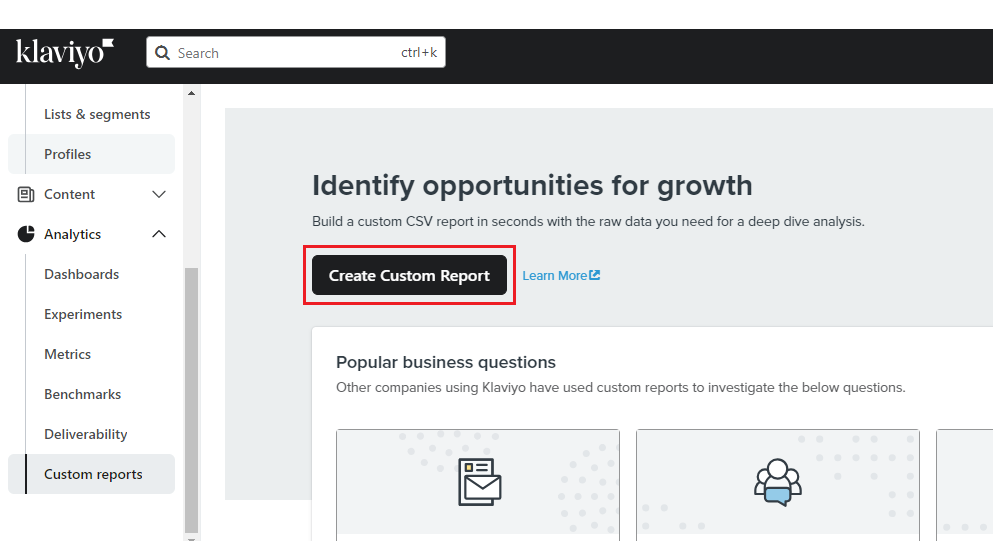This screenshot has width=994, height=542.
Task: Click the Content newspaper icon
Action: pyautogui.click(x=26, y=195)
